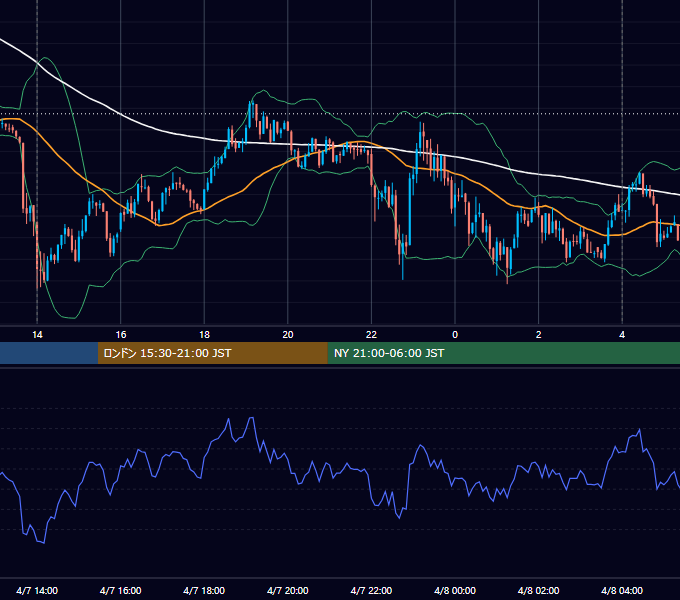
Task: Click the 16 hour label on price chart axis
Action: coord(121,335)
